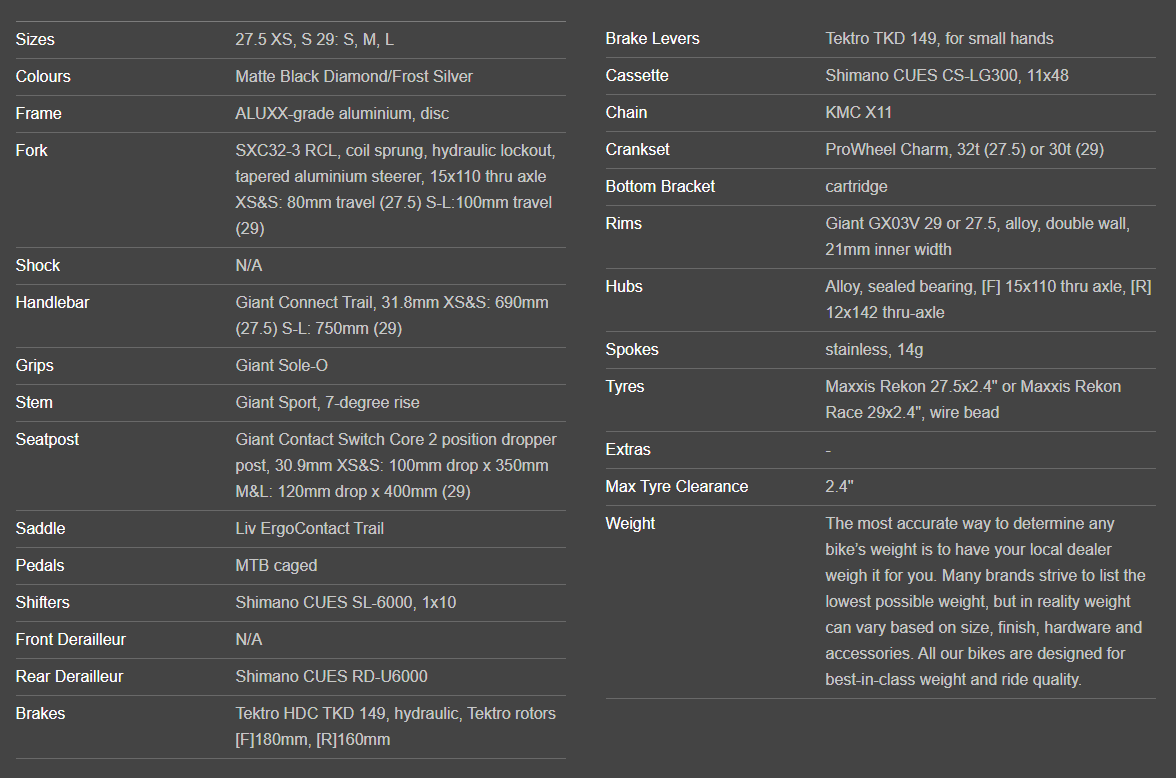
Task: Click the Matte Black Diamond/Frost Silver colour value
Action: tap(354, 77)
